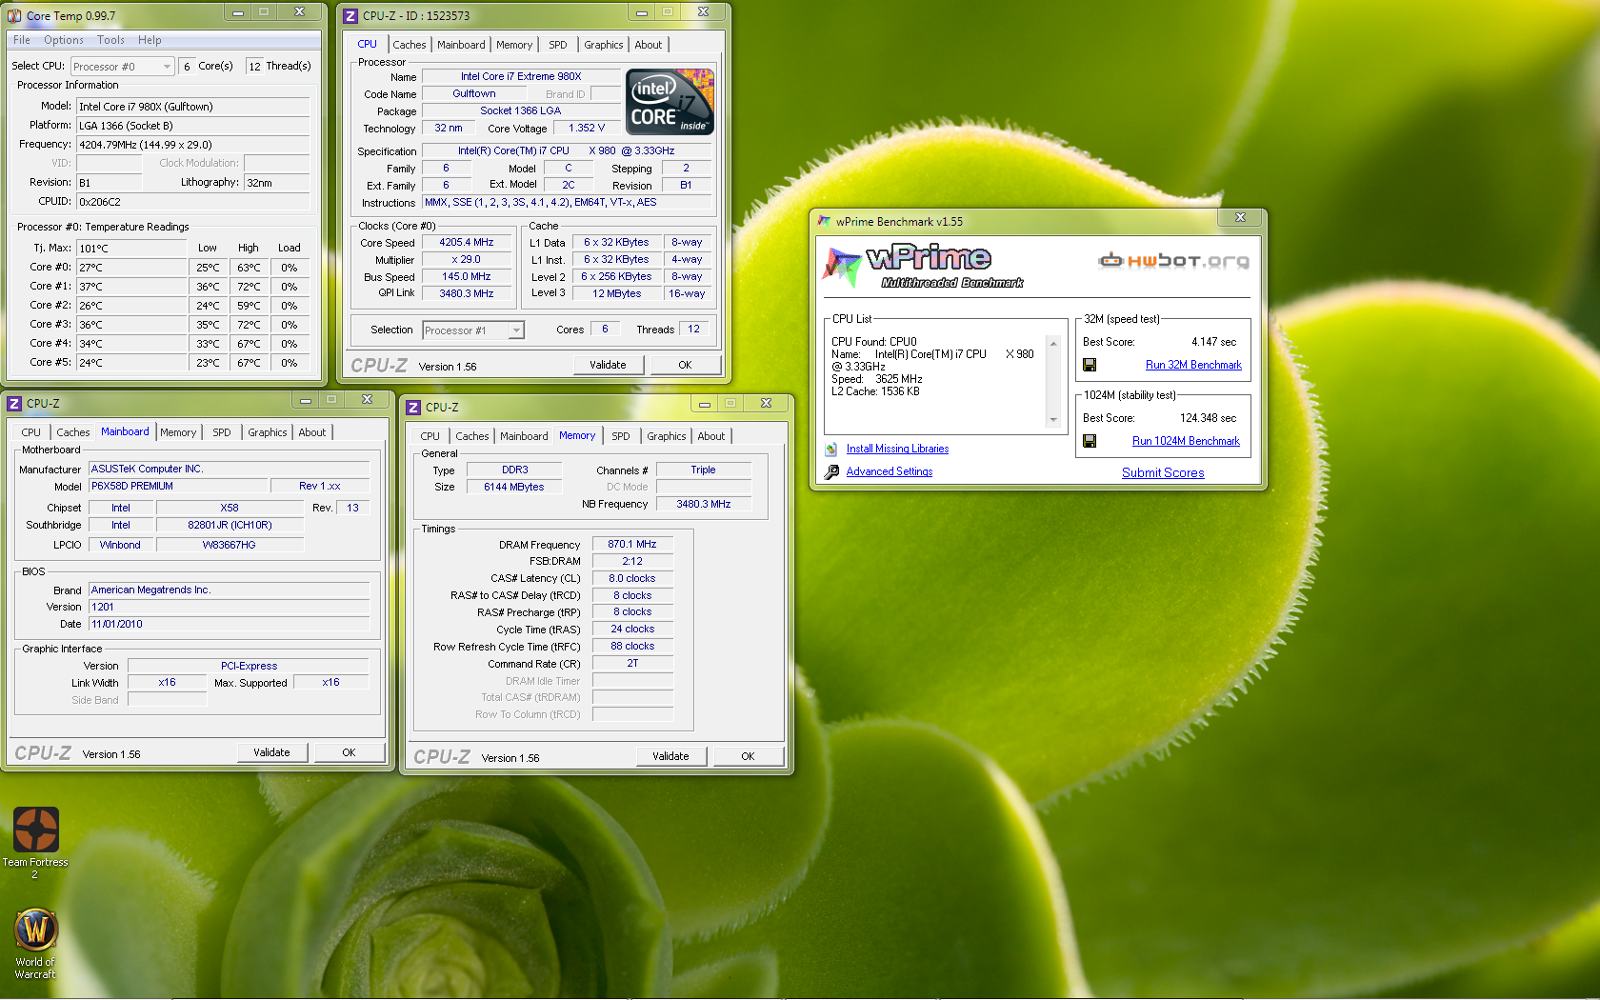Switch to SPD tab in CPU-Z ID window
The image size is (1600, 1000).
(x=558, y=45)
